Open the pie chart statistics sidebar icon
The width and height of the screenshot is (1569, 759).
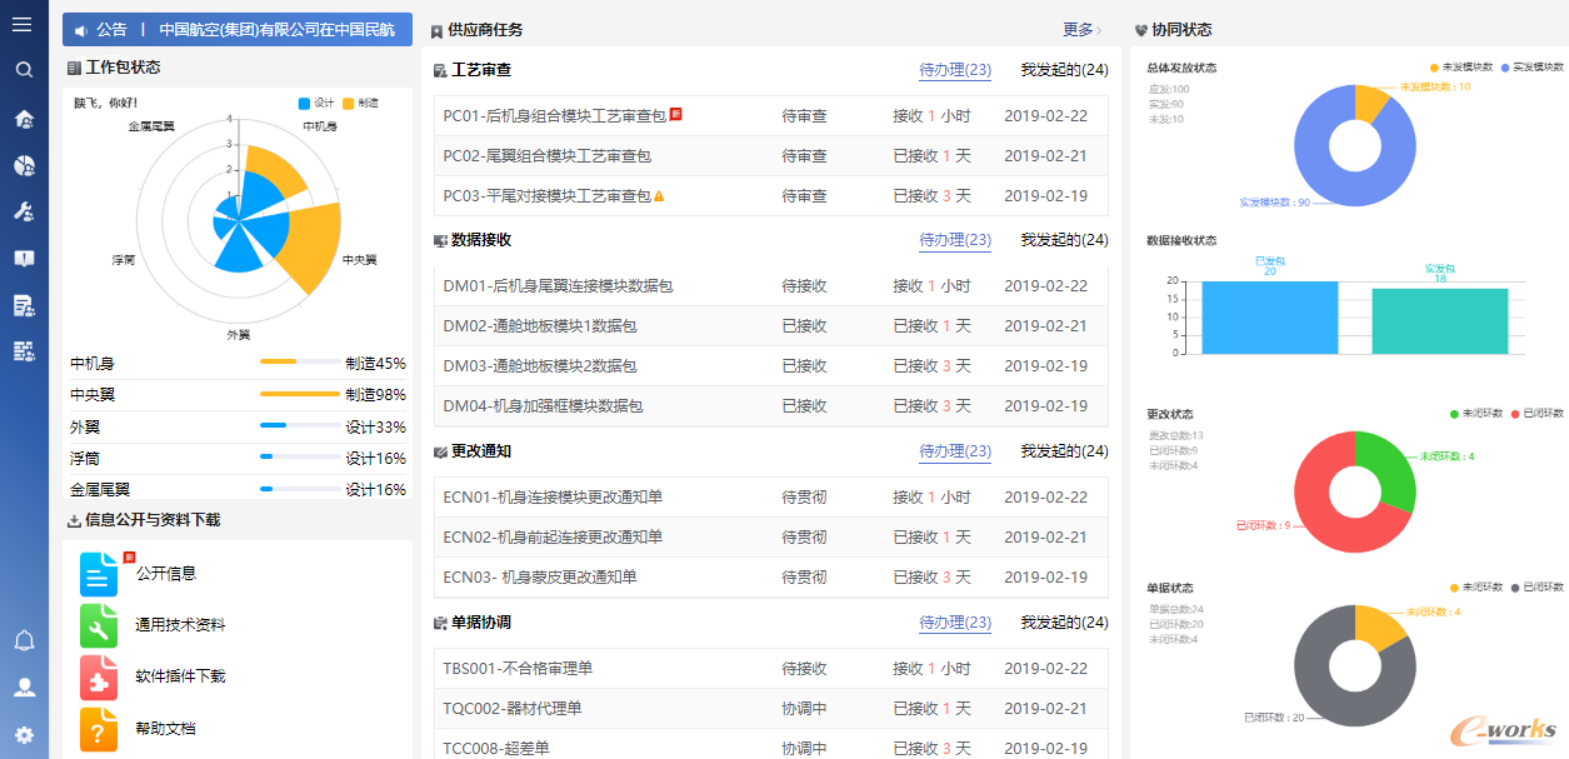[x=24, y=165]
